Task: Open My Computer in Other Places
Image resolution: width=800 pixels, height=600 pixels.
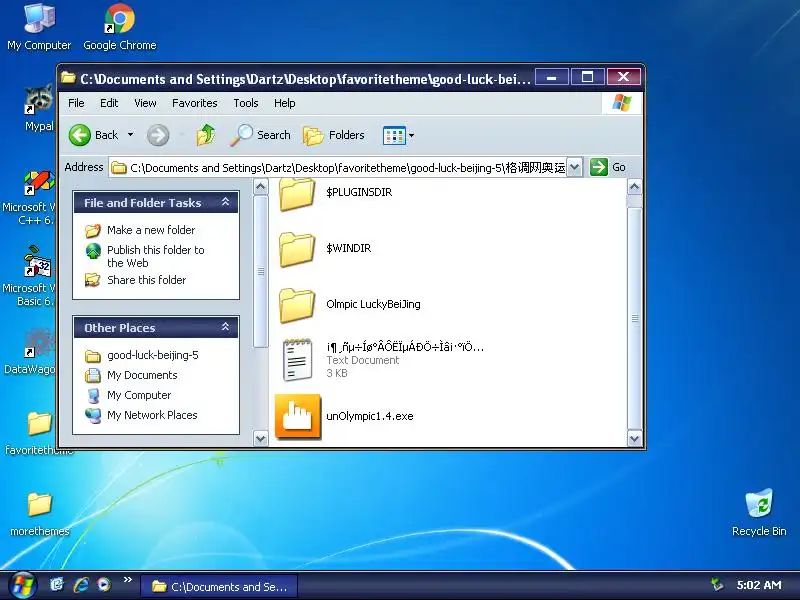Action: point(139,395)
